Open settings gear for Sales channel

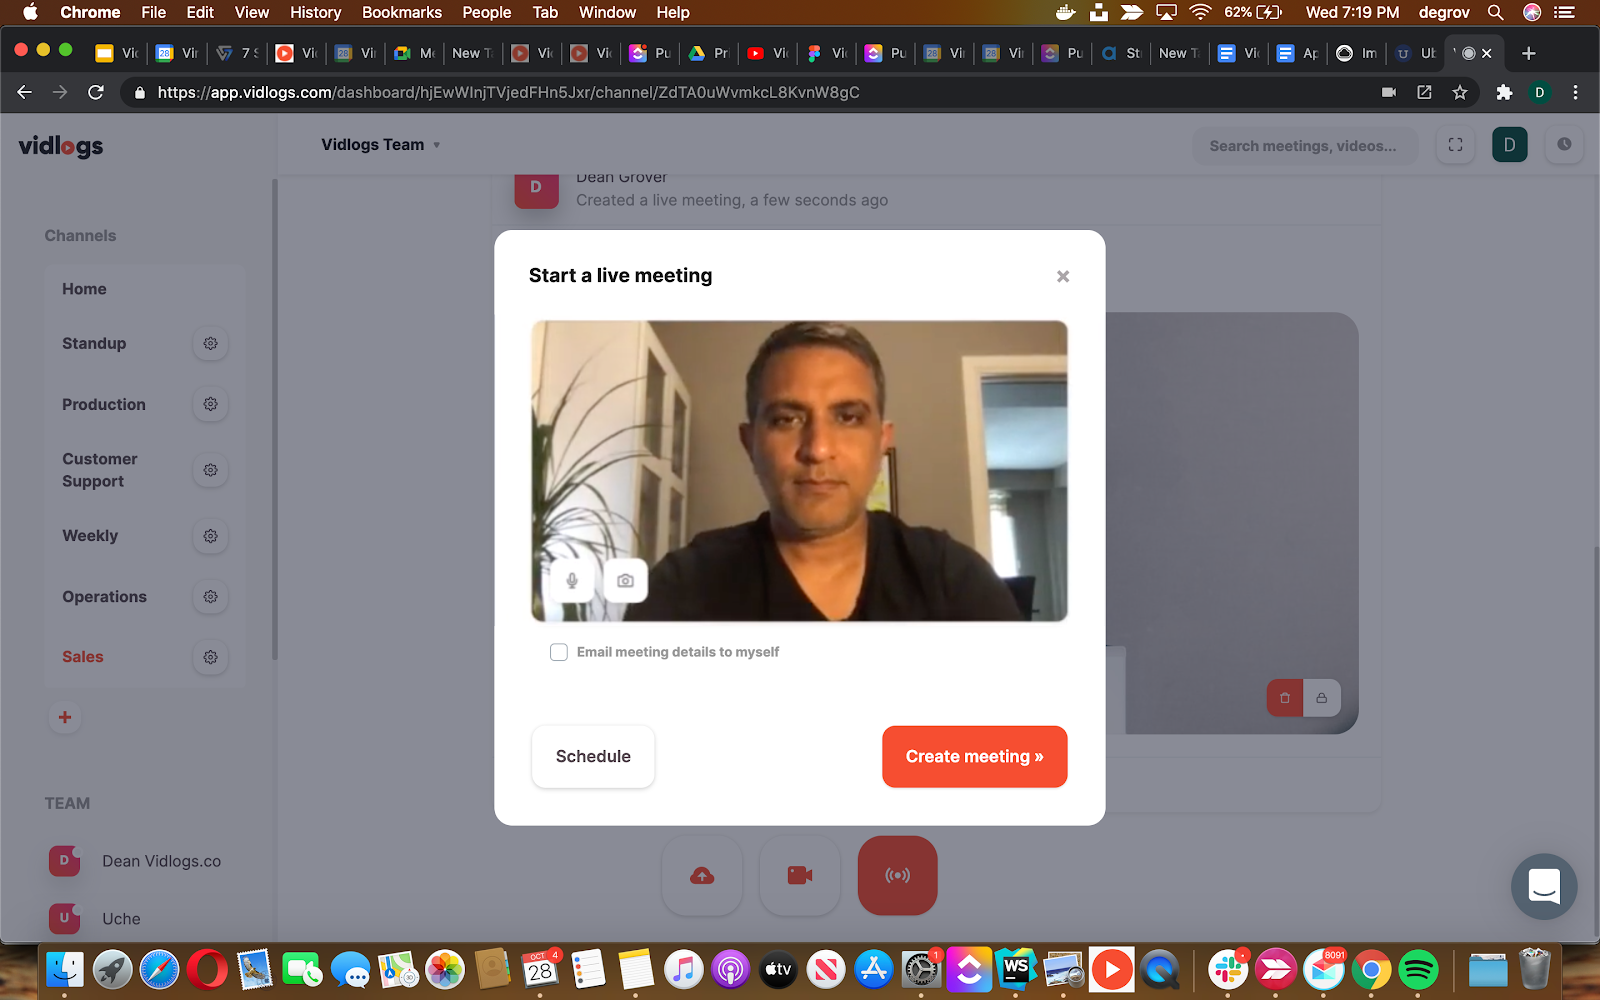[210, 657]
